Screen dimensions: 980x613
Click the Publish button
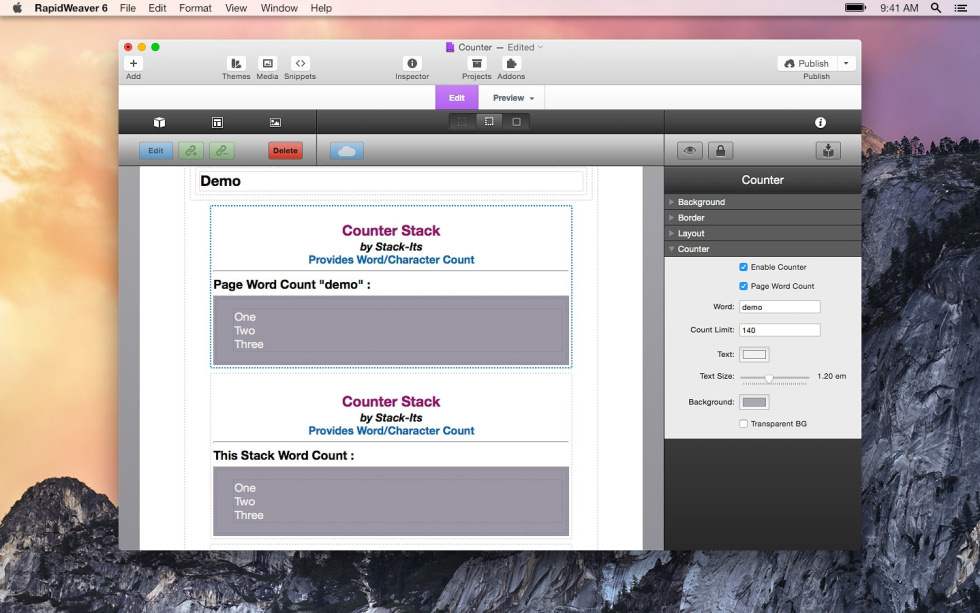[807, 63]
